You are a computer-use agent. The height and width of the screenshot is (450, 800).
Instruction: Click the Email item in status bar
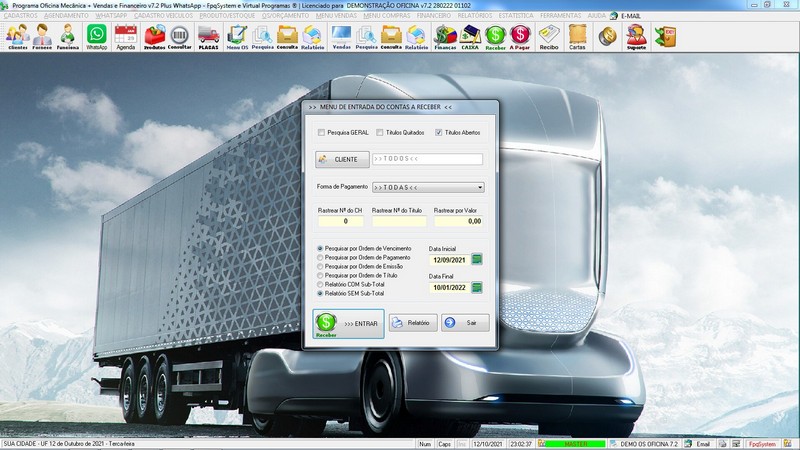[703, 444]
